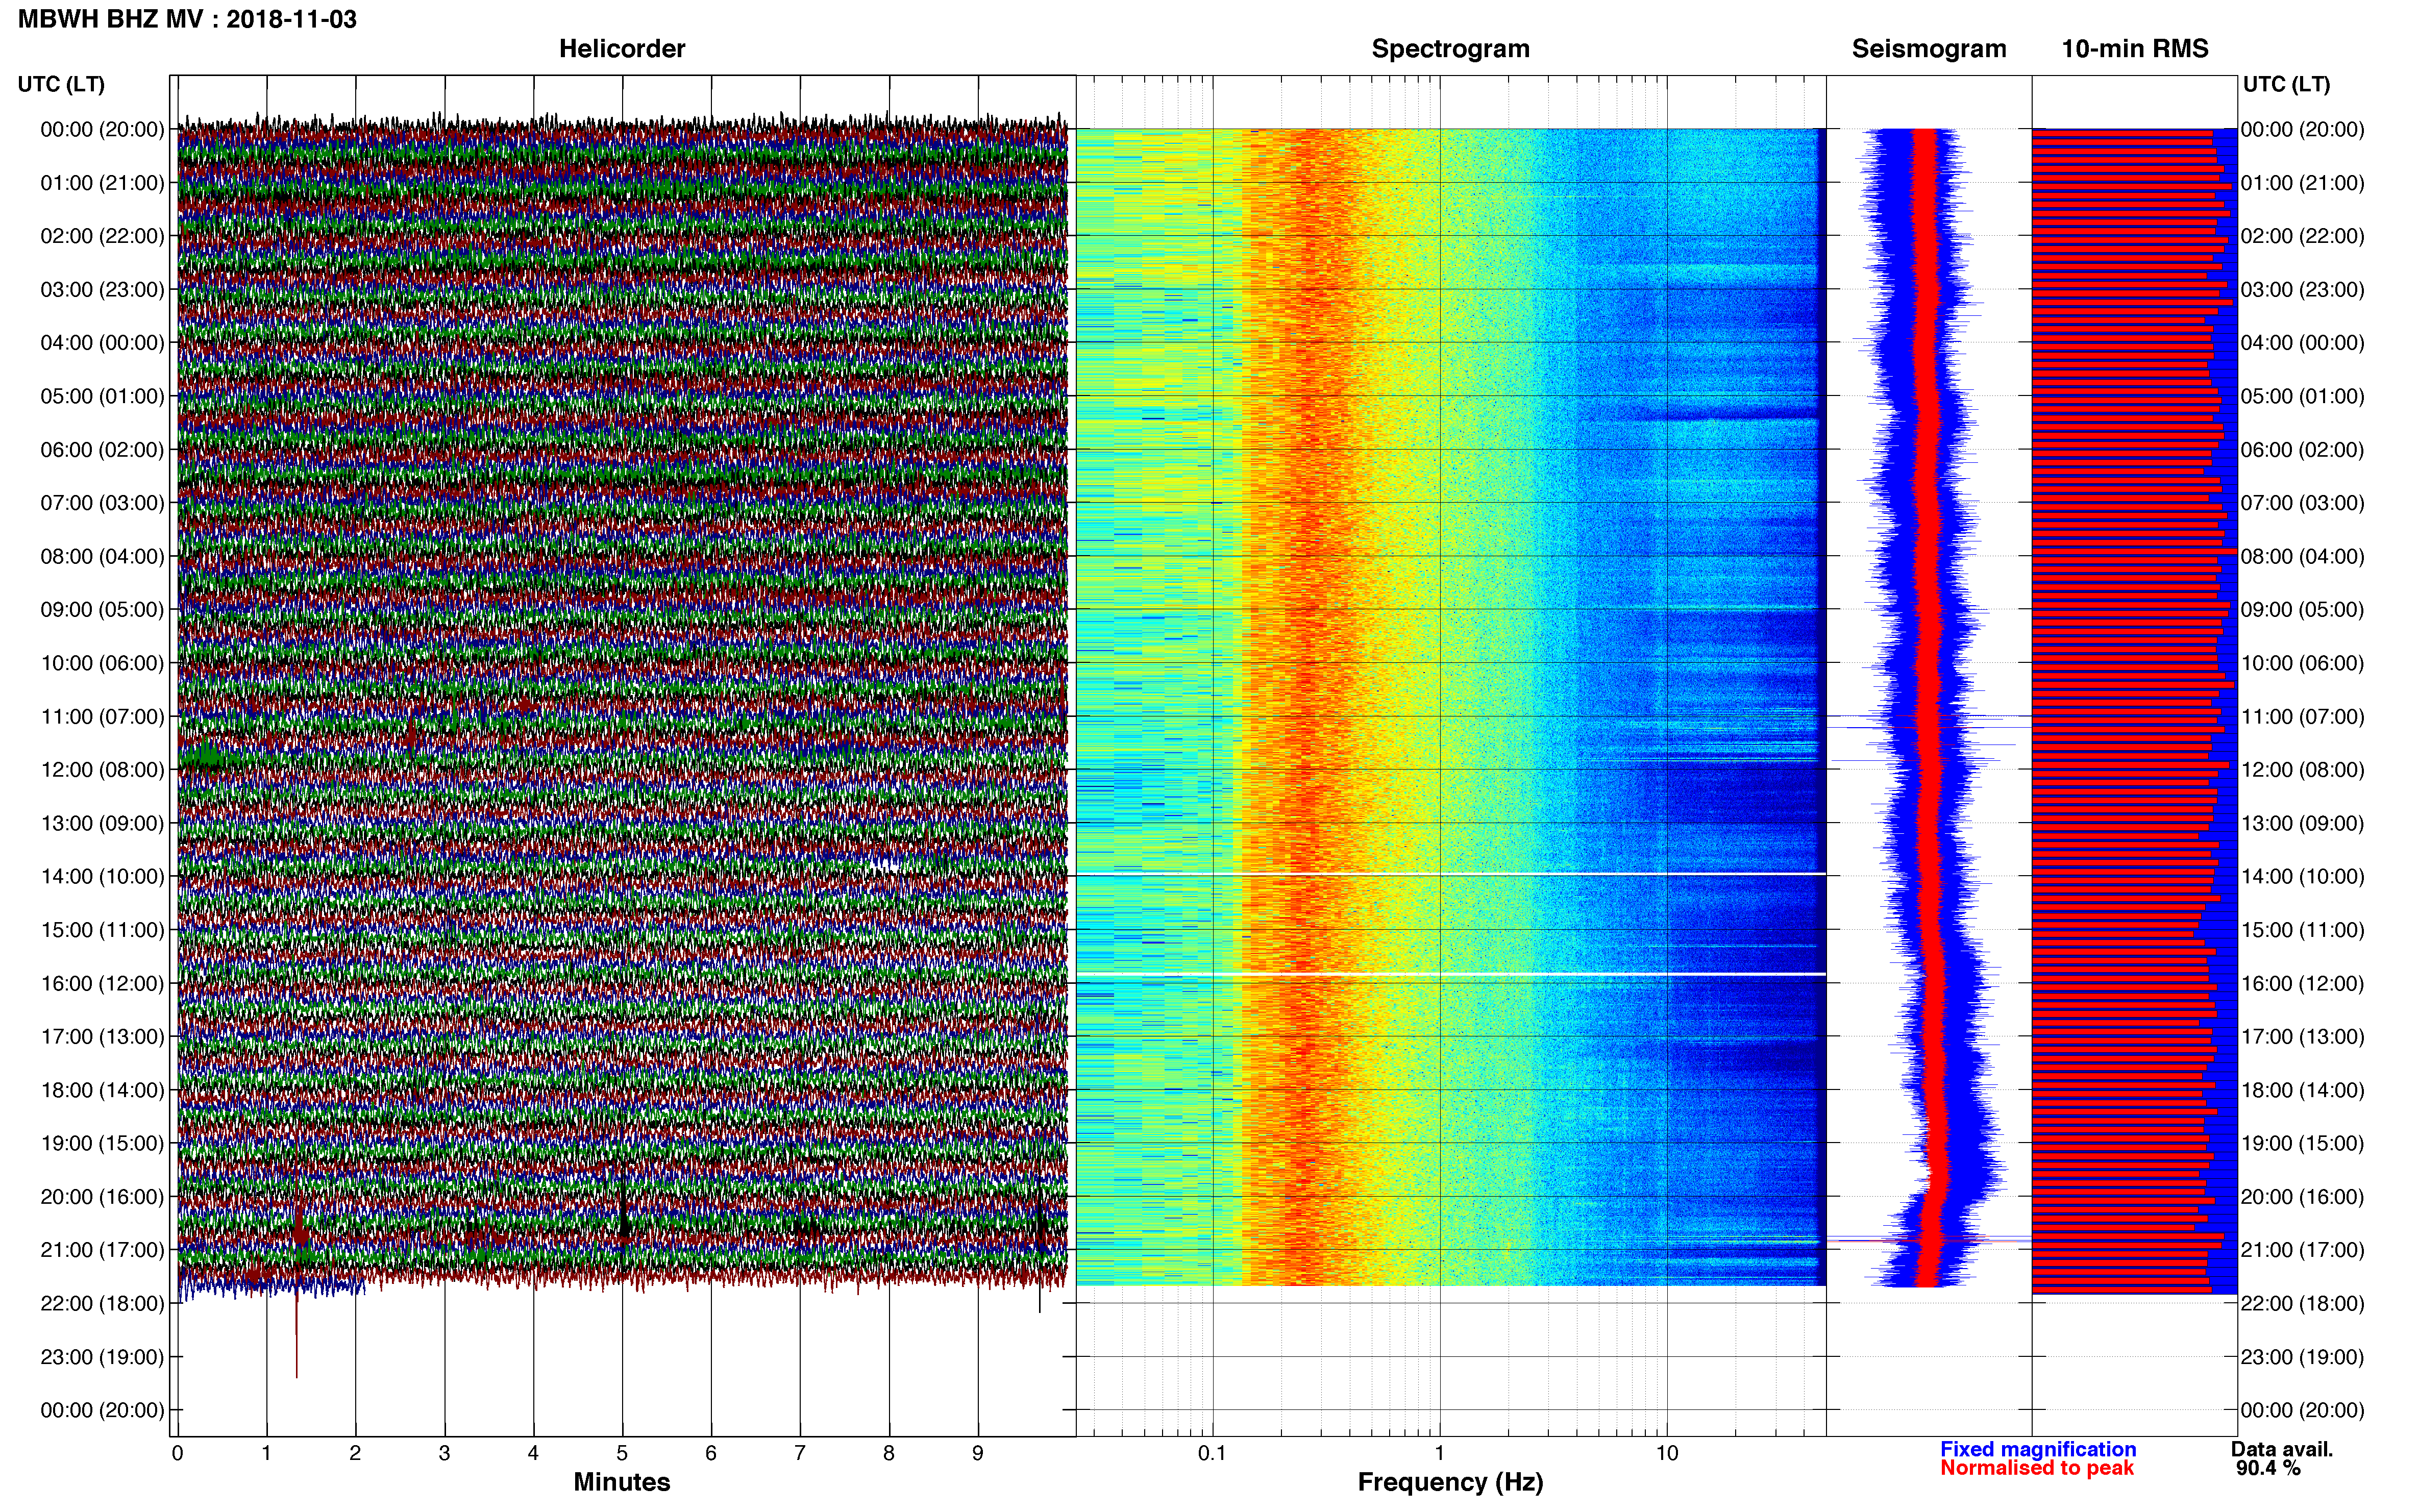This screenshot has height=1512, width=2419.
Task: Click the 'Minutes' axis label
Action: 622,1482
